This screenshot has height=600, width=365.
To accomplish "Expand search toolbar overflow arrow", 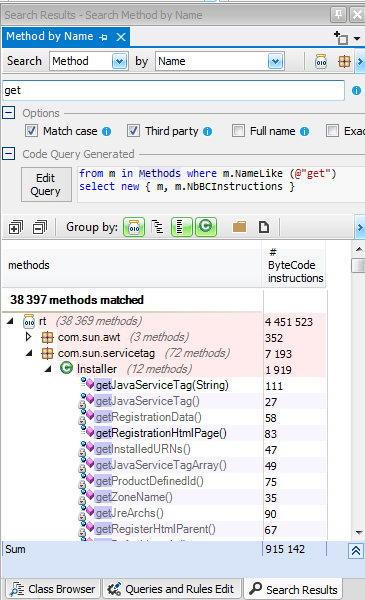I will click(x=360, y=61).
